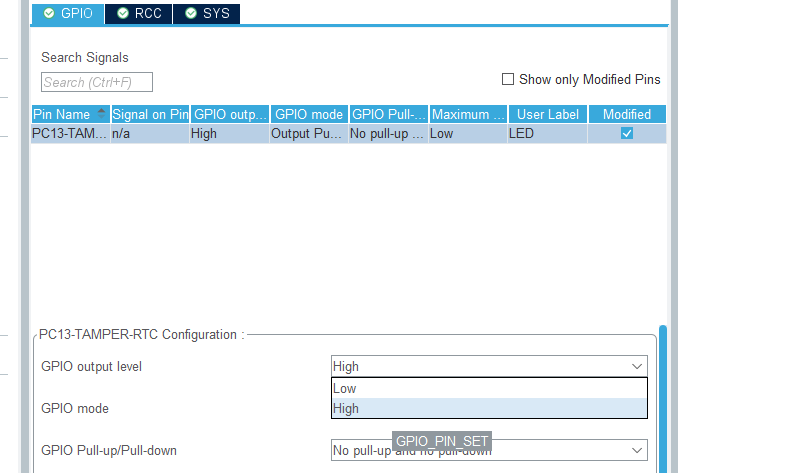Sort by Pin Name column header
This screenshot has height=473, width=804.
coord(62,114)
